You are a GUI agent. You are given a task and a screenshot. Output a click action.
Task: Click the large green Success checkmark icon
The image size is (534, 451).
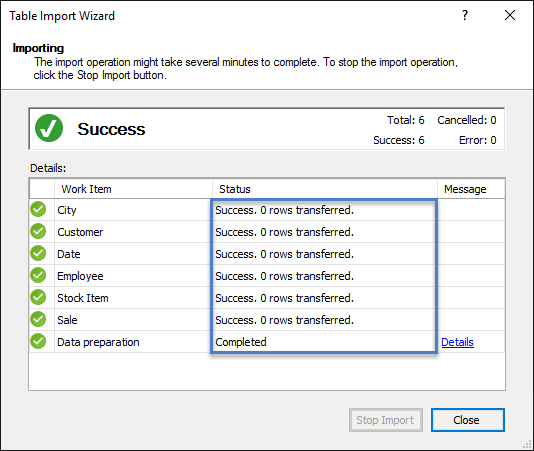49,128
